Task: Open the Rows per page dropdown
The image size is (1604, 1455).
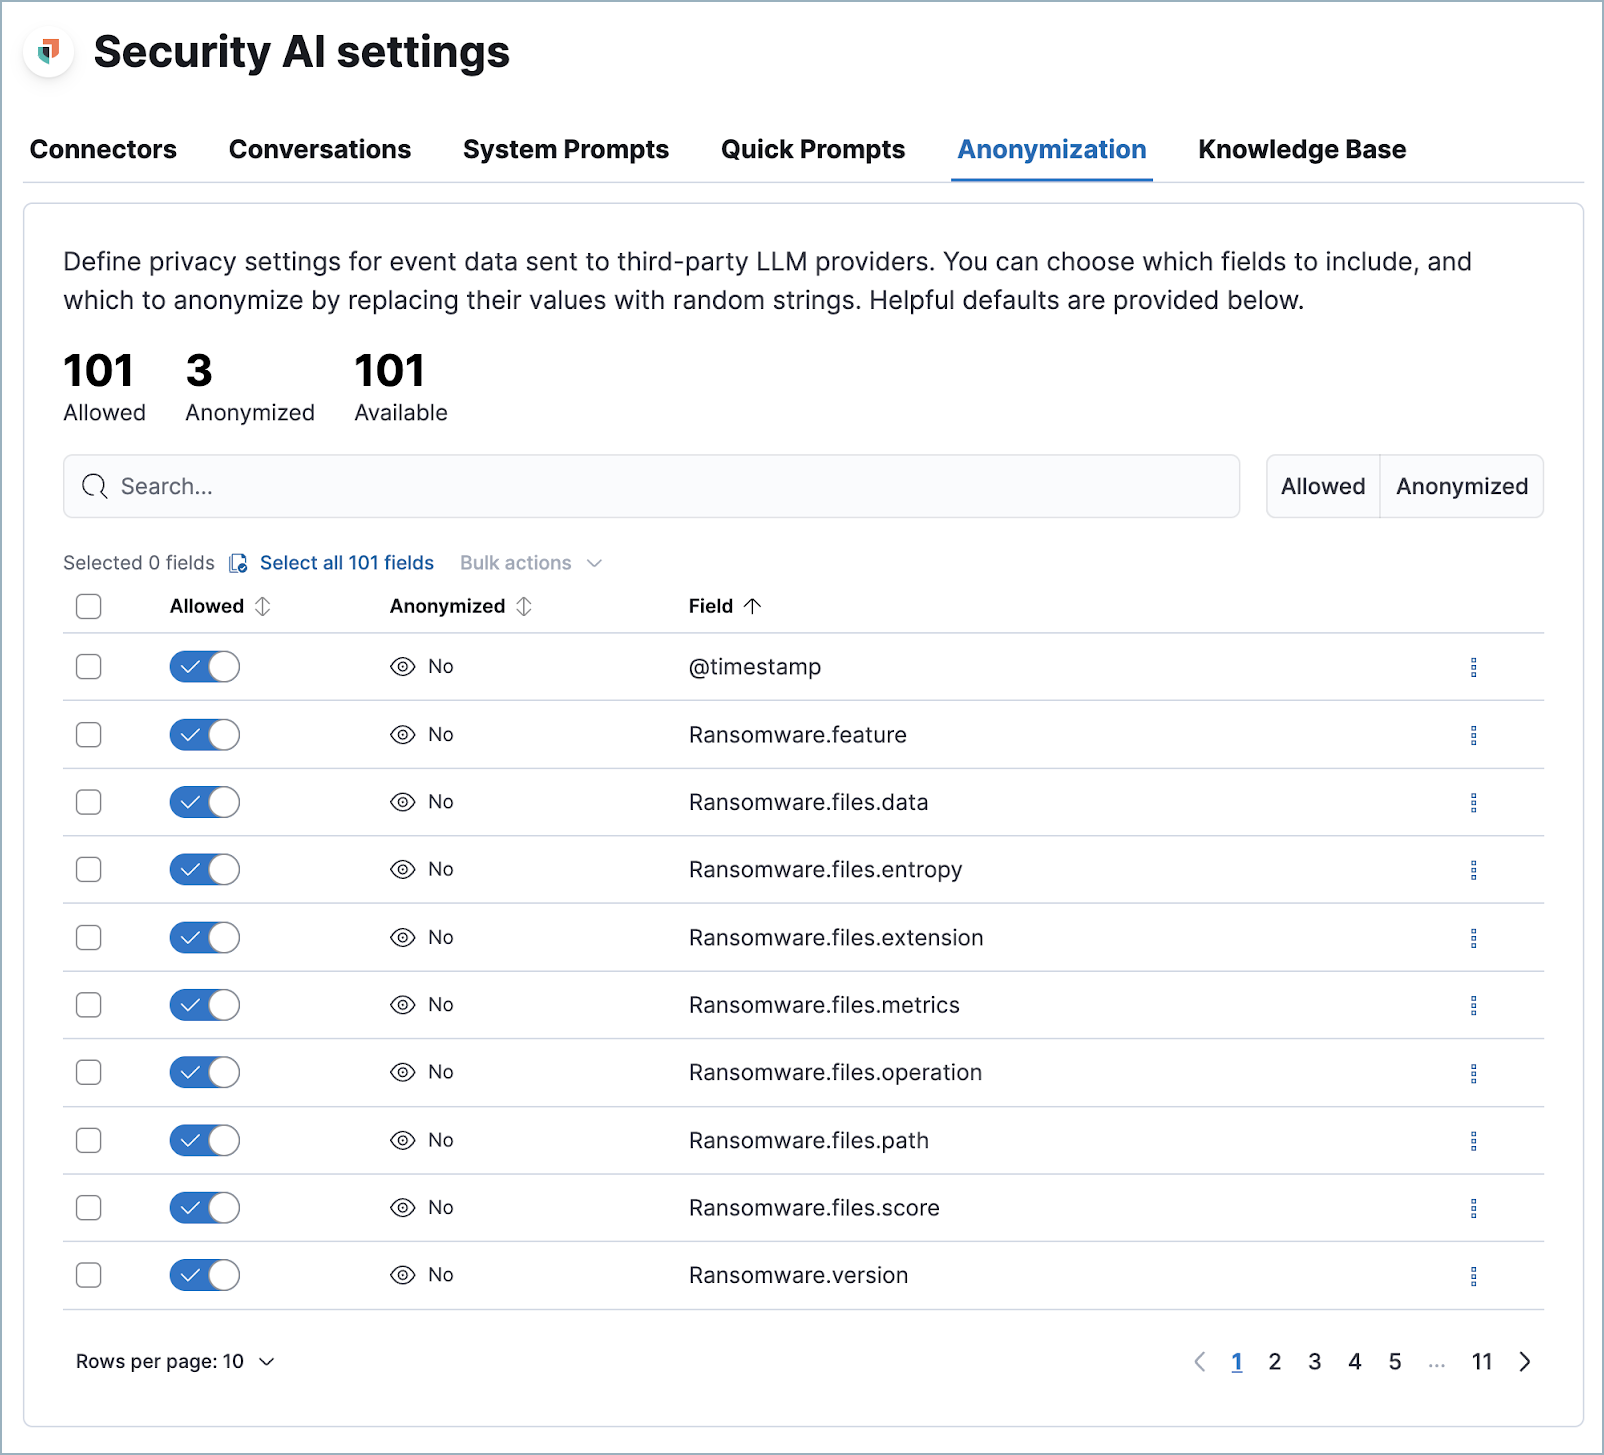Action: click(x=176, y=1361)
